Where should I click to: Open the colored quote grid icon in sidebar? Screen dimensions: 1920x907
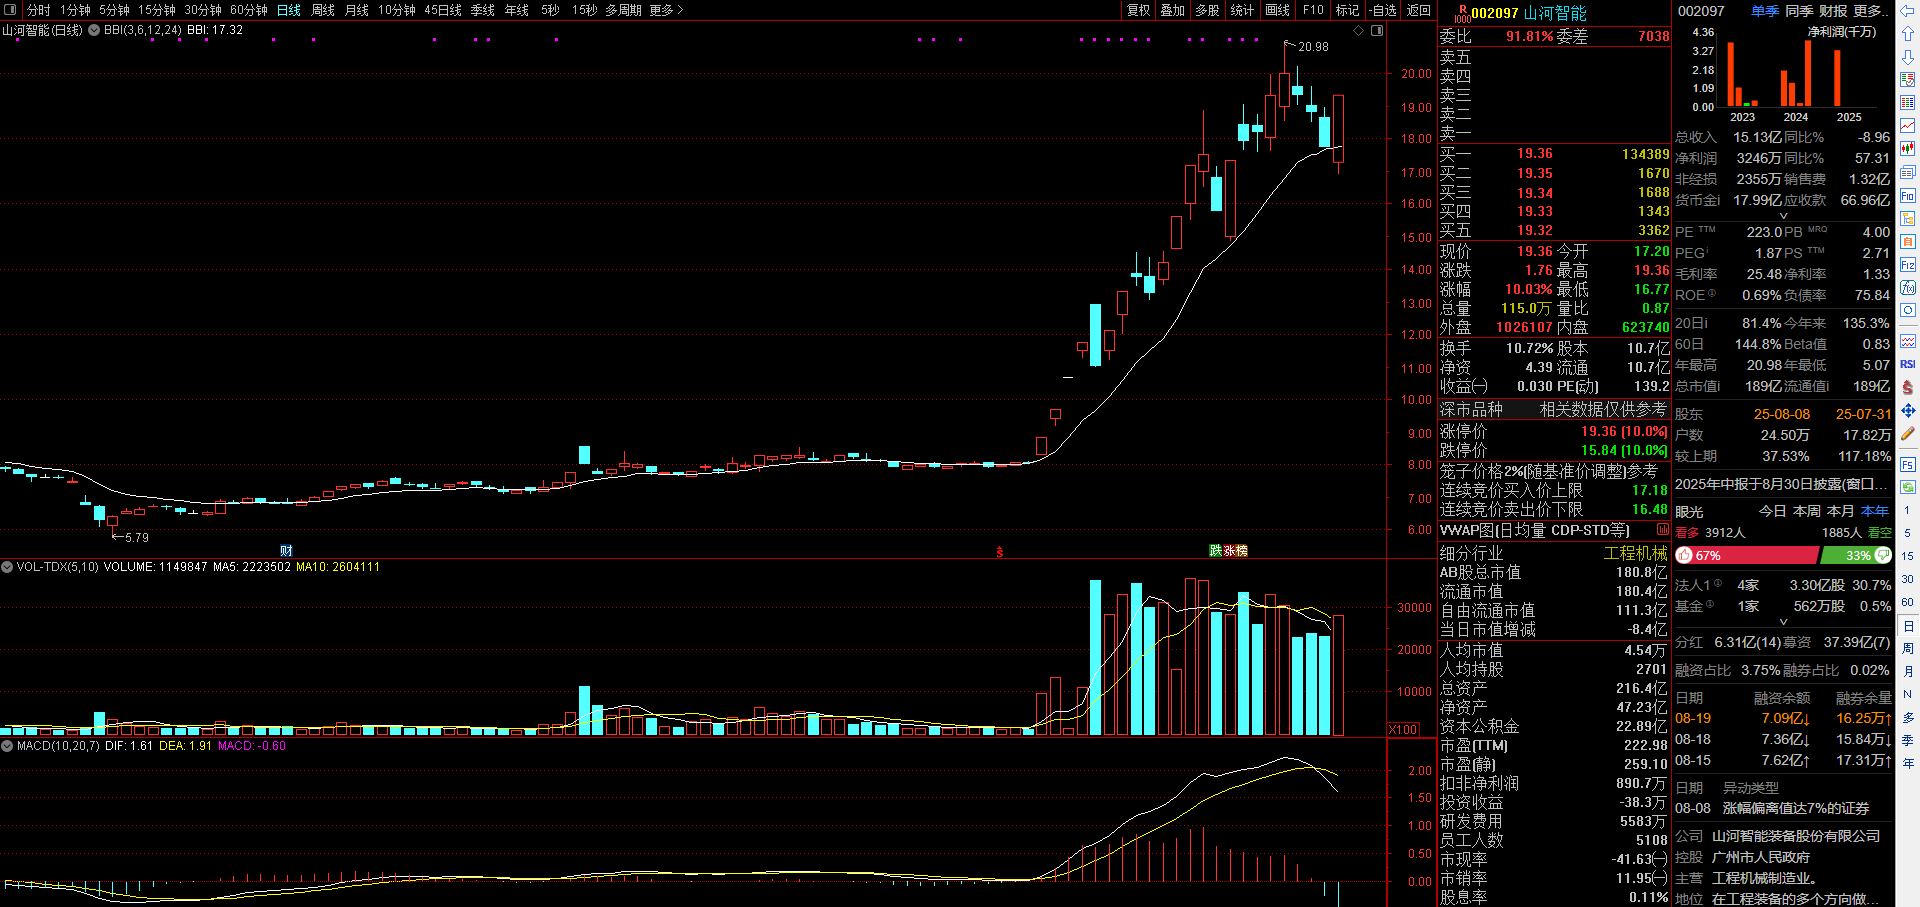pyautogui.click(x=1907, y=103)
